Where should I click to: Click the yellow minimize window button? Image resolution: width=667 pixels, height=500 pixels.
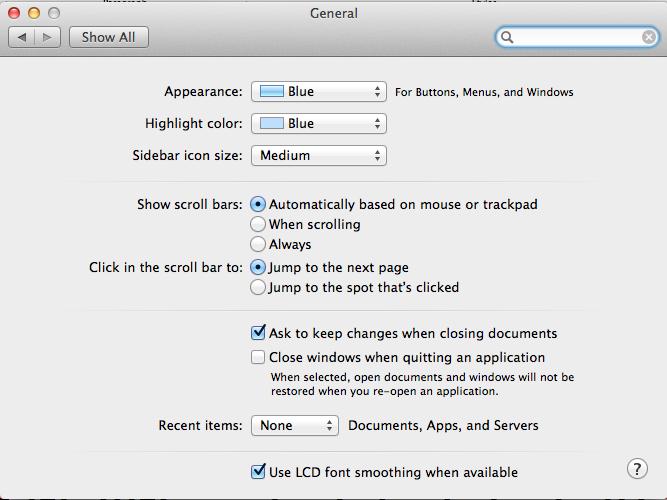34,13
